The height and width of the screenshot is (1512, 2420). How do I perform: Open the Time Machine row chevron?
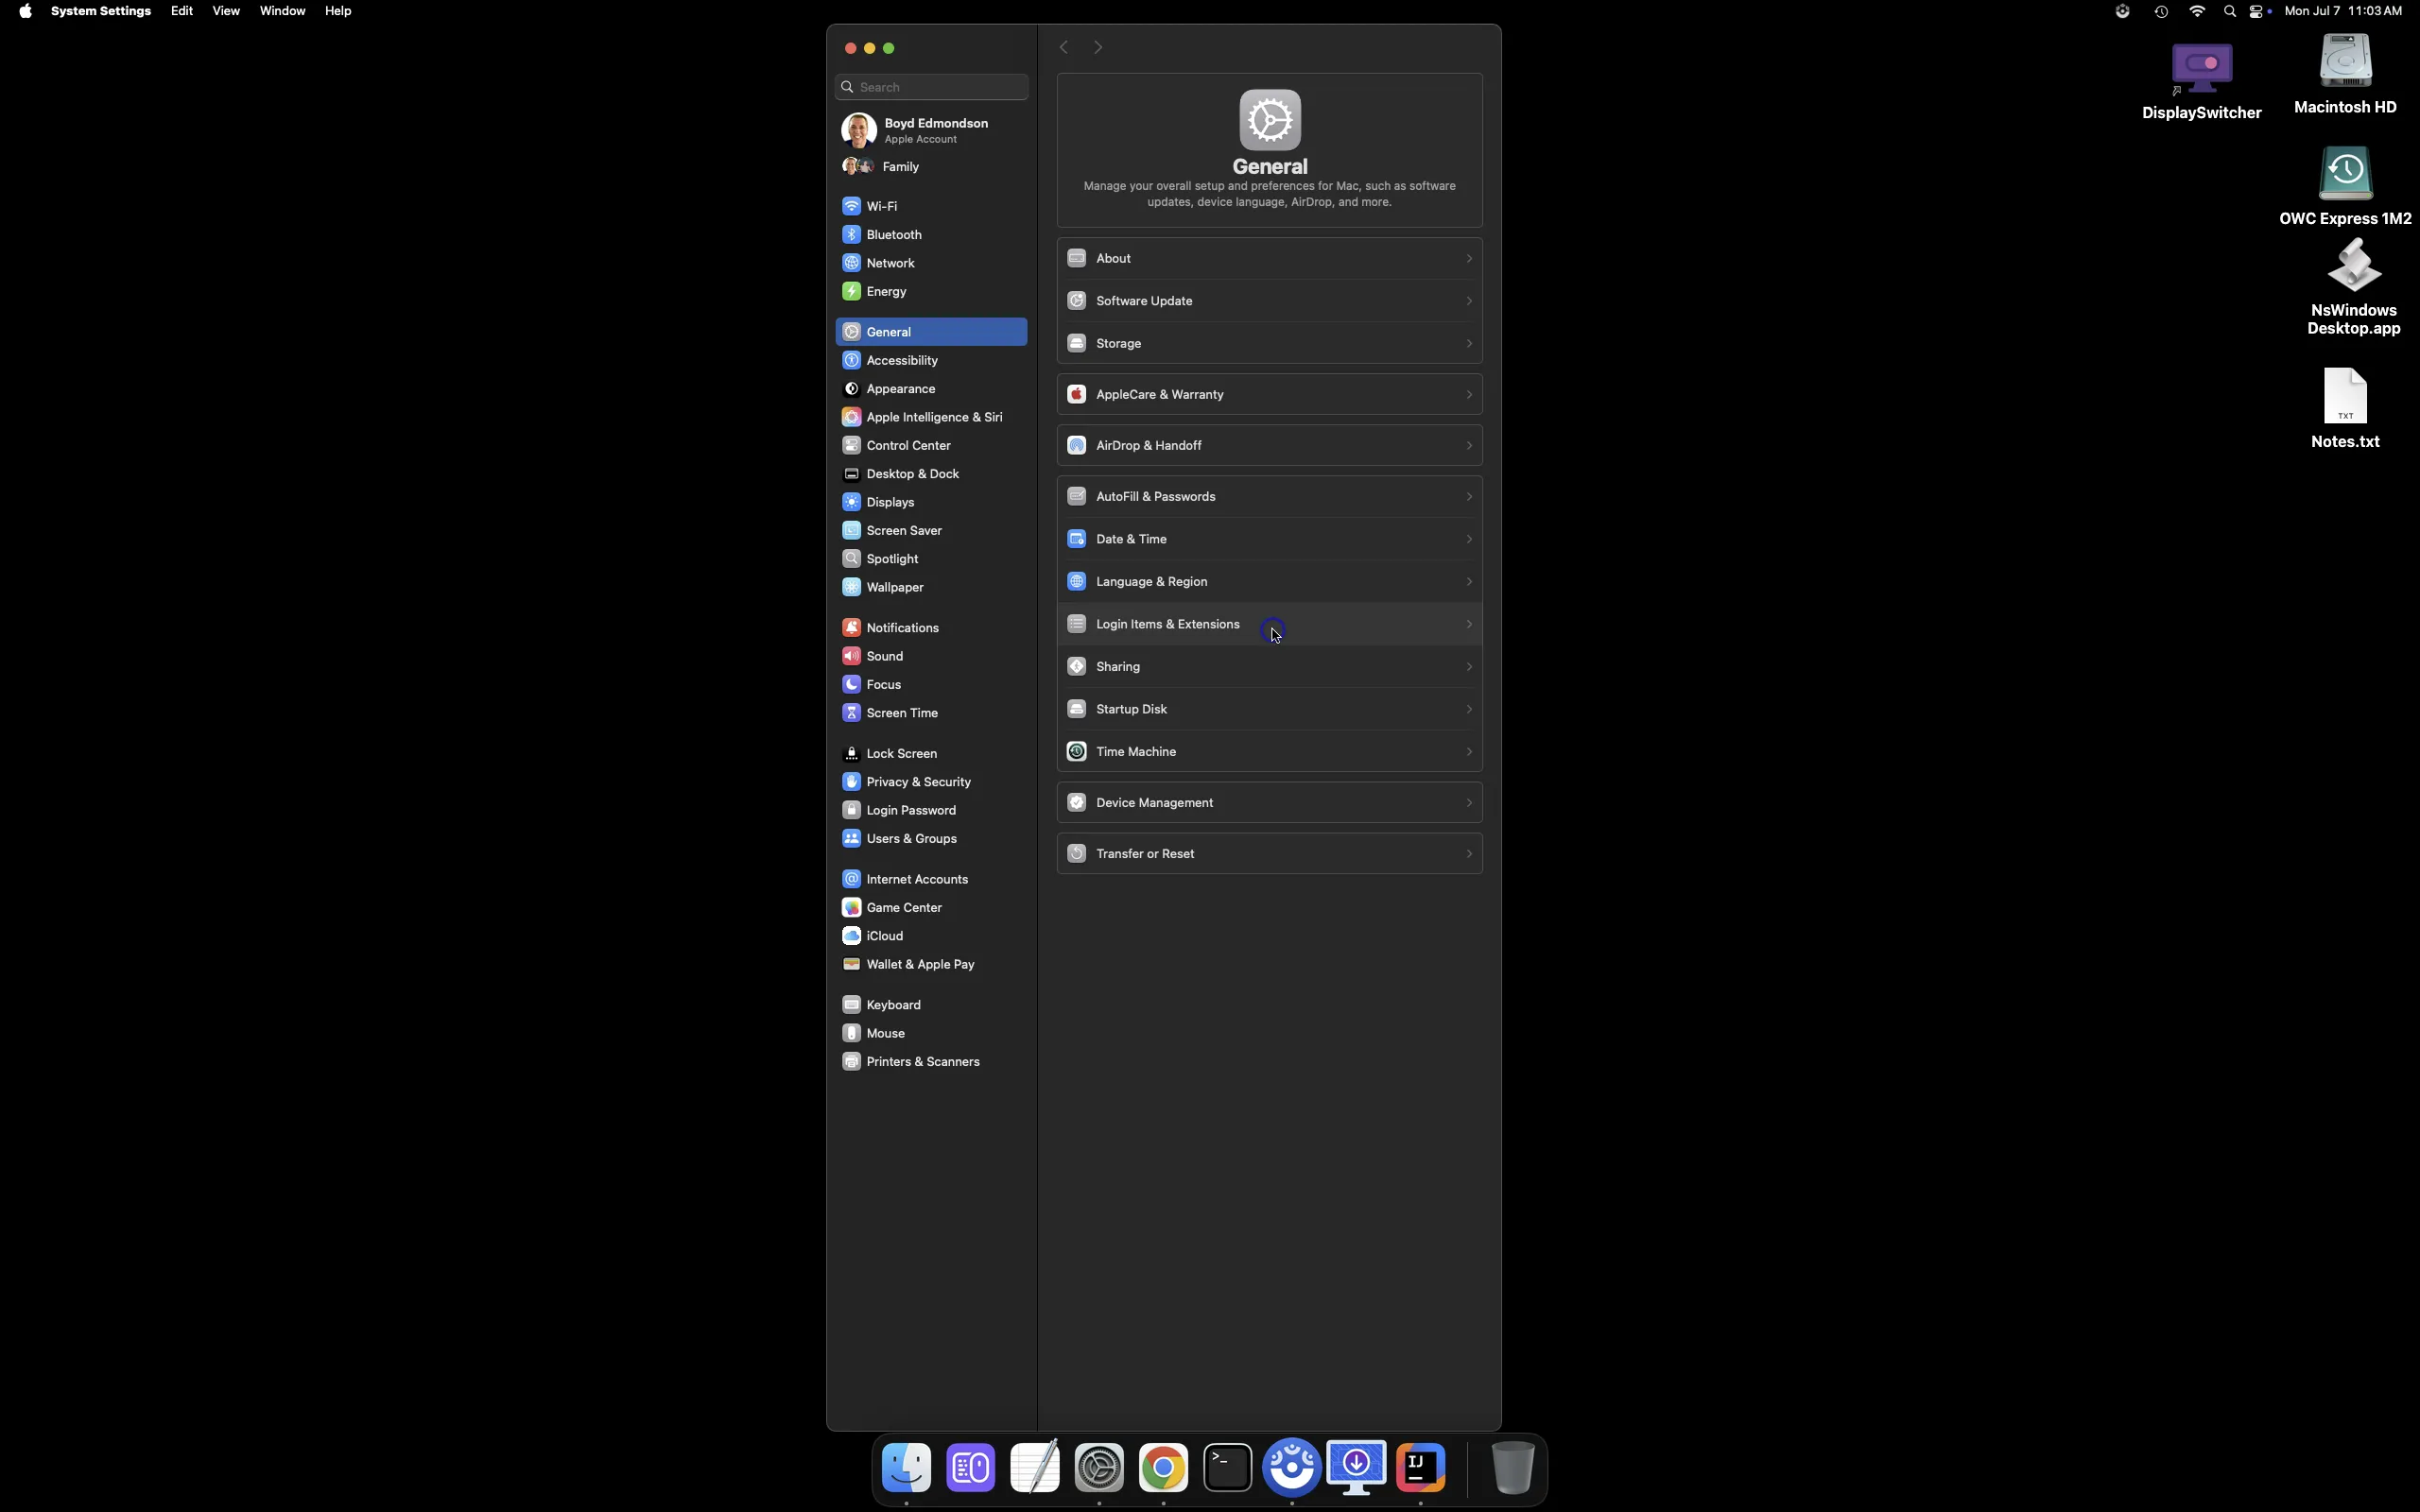coord(1469,752)
